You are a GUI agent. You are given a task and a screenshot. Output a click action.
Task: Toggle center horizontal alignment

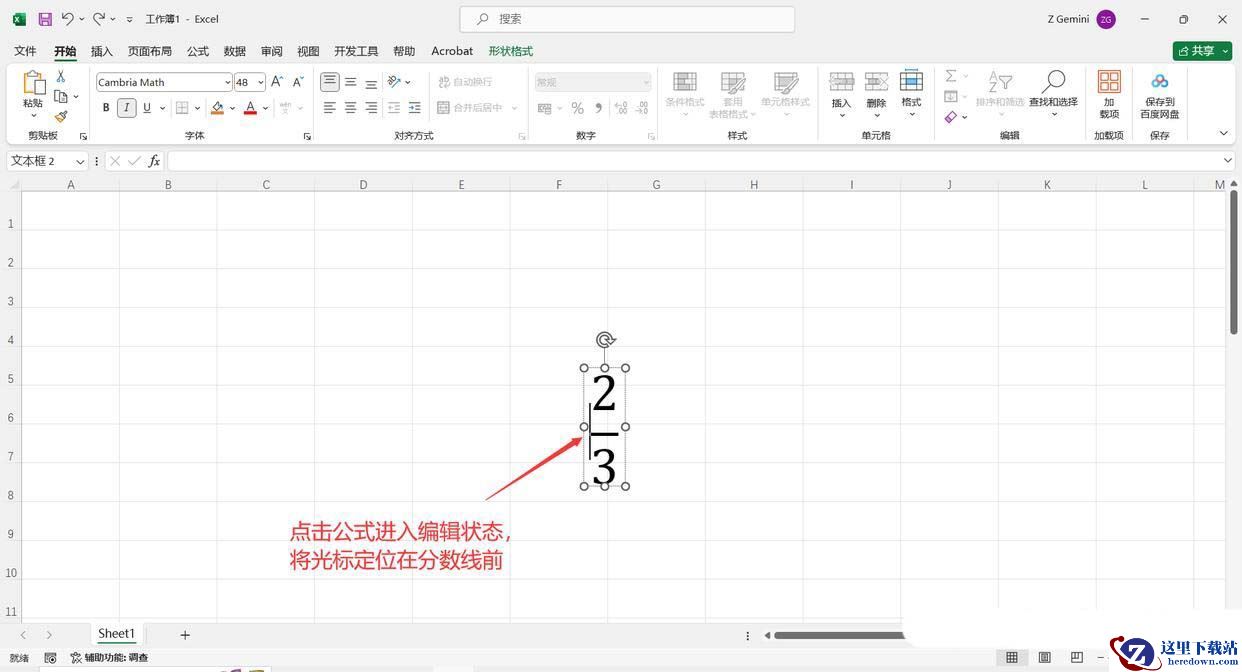point(351,108)
